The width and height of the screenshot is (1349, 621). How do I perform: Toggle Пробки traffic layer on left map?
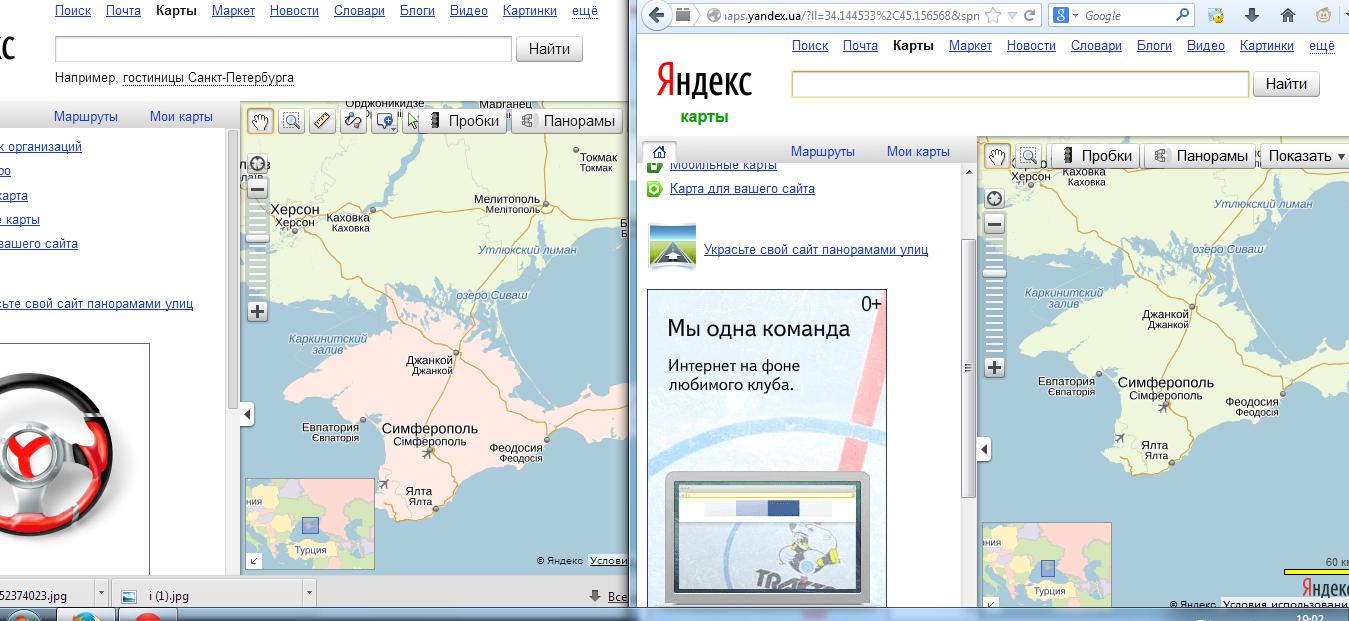462,121
